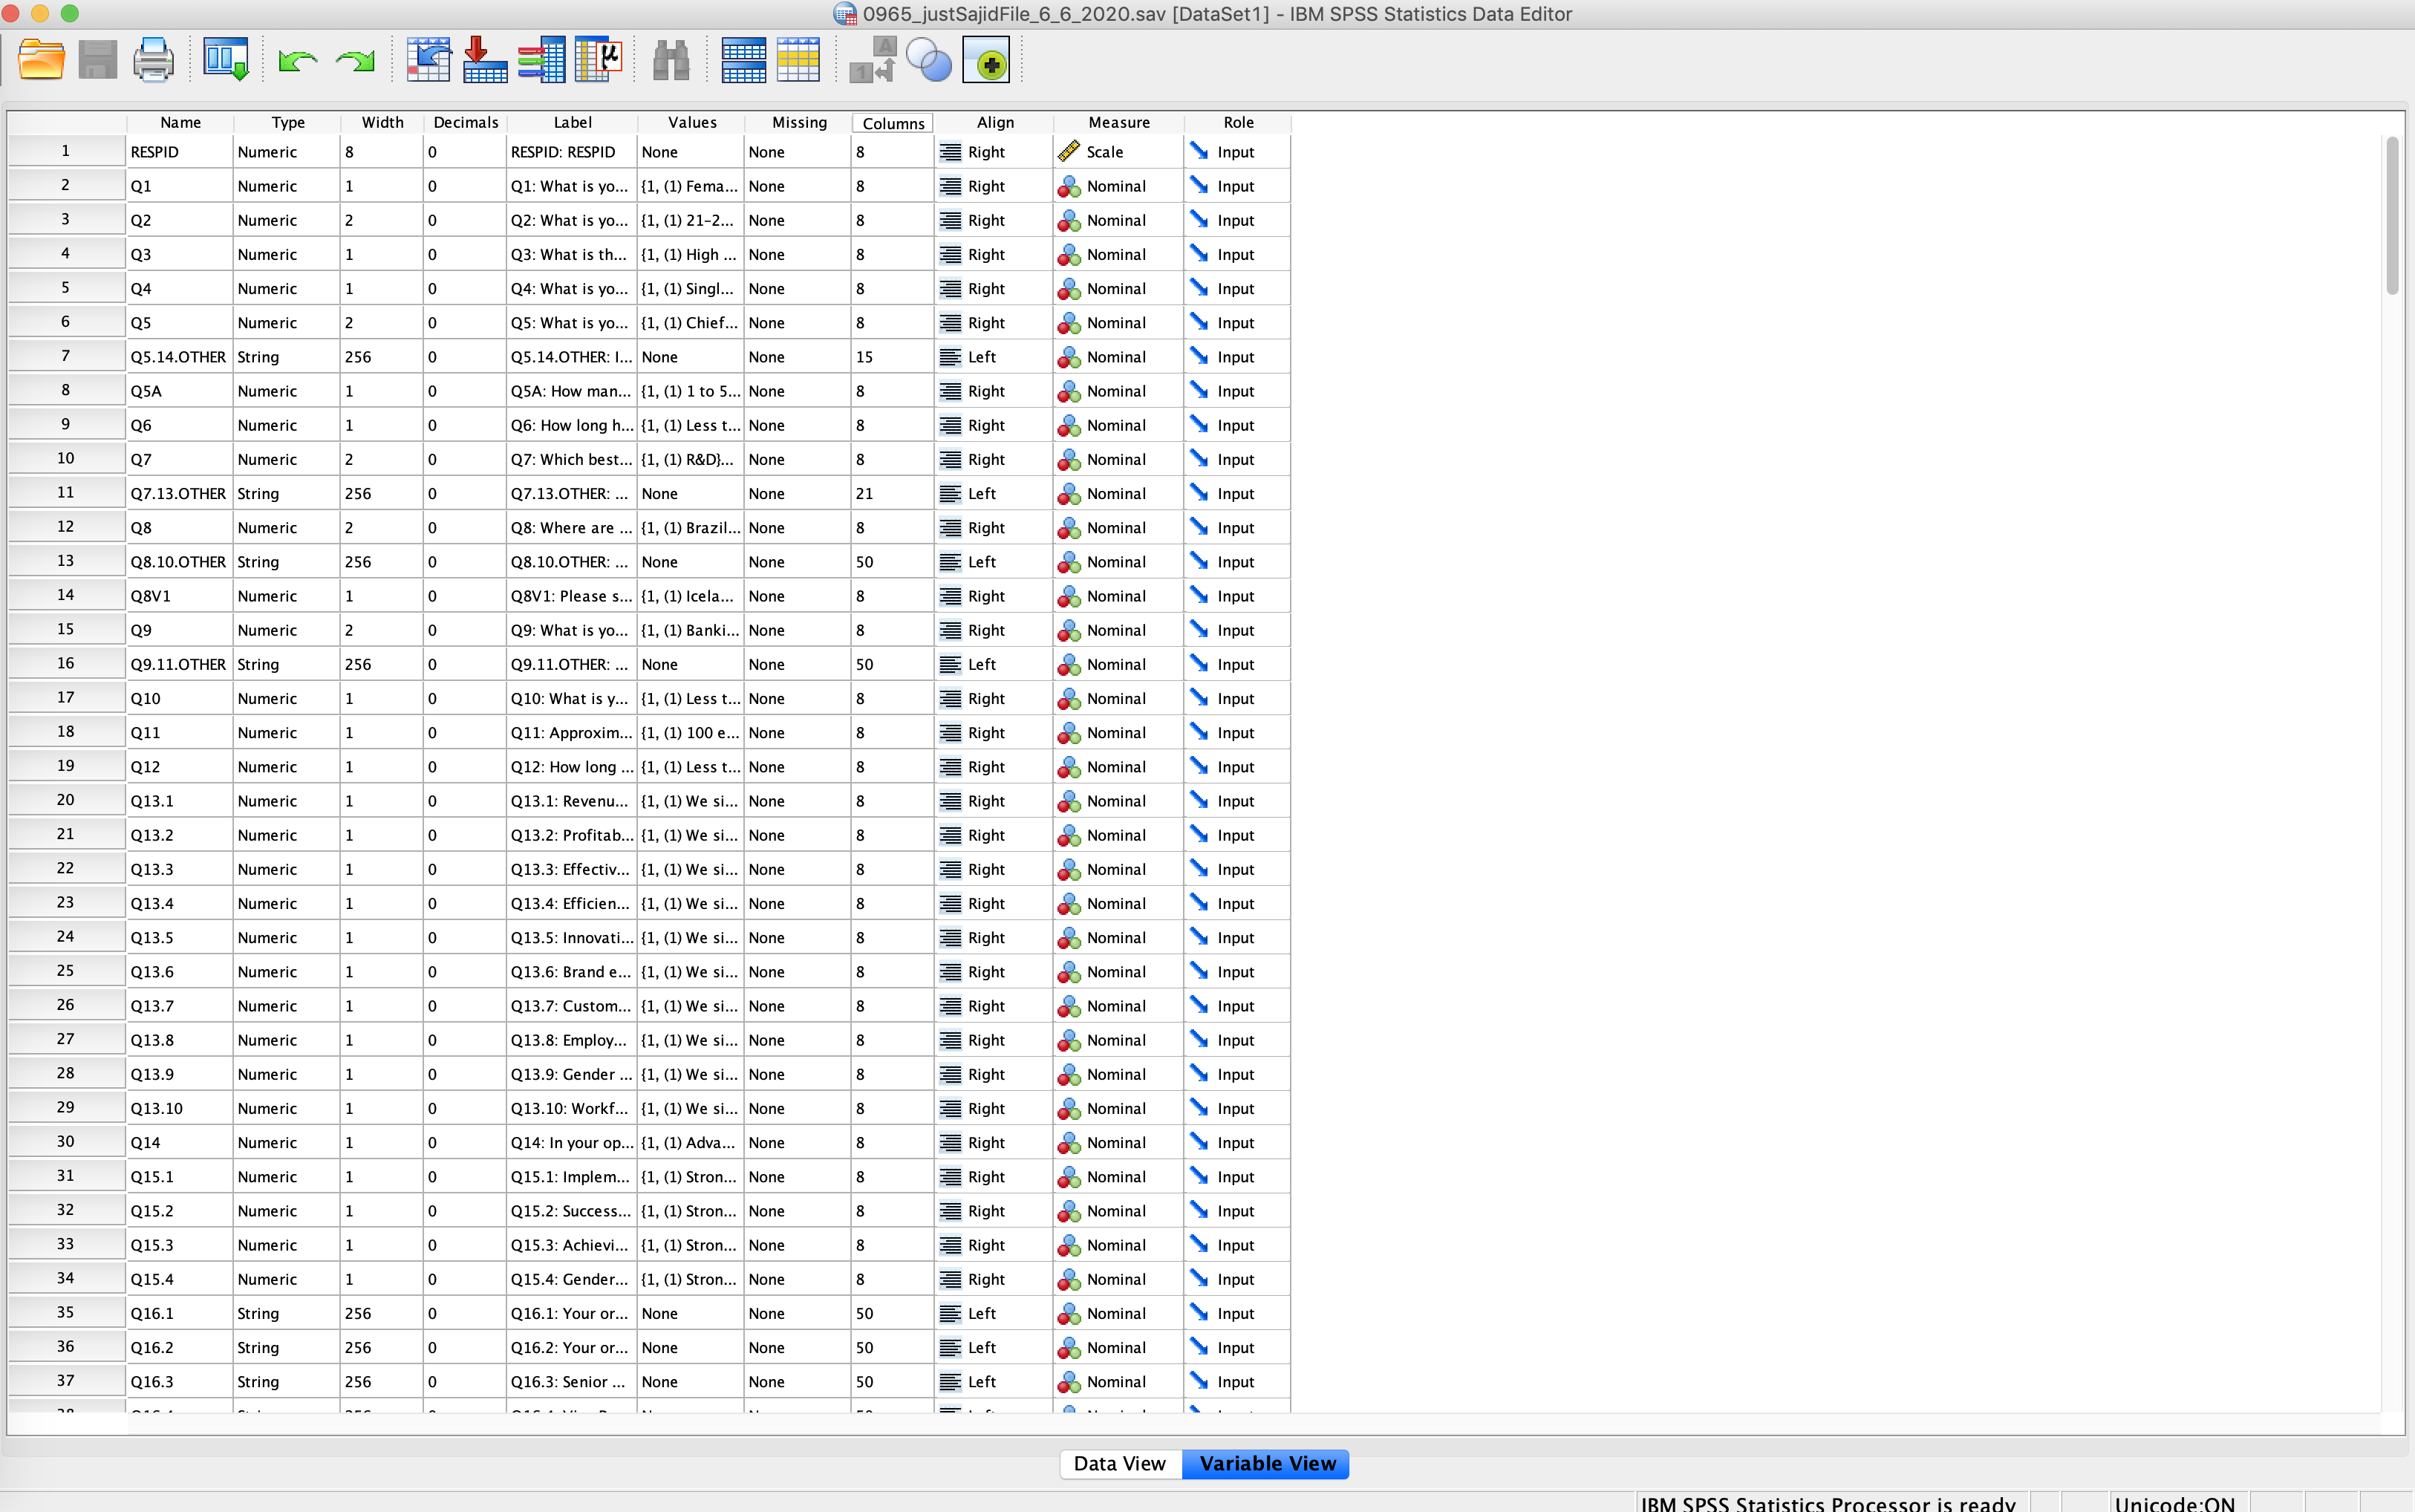Click the Nominal icon in Q1 row
2415x1512 pixels.
1069,186
